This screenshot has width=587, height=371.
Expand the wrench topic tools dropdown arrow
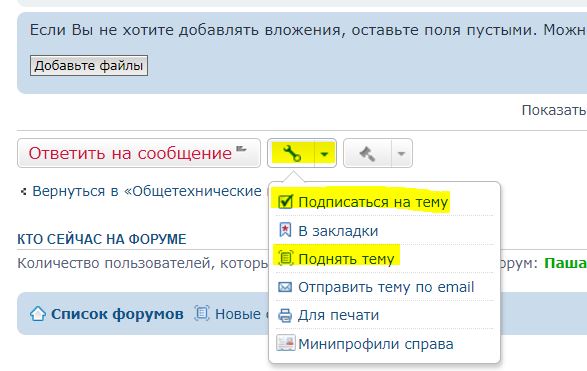(x=324, y=154)
